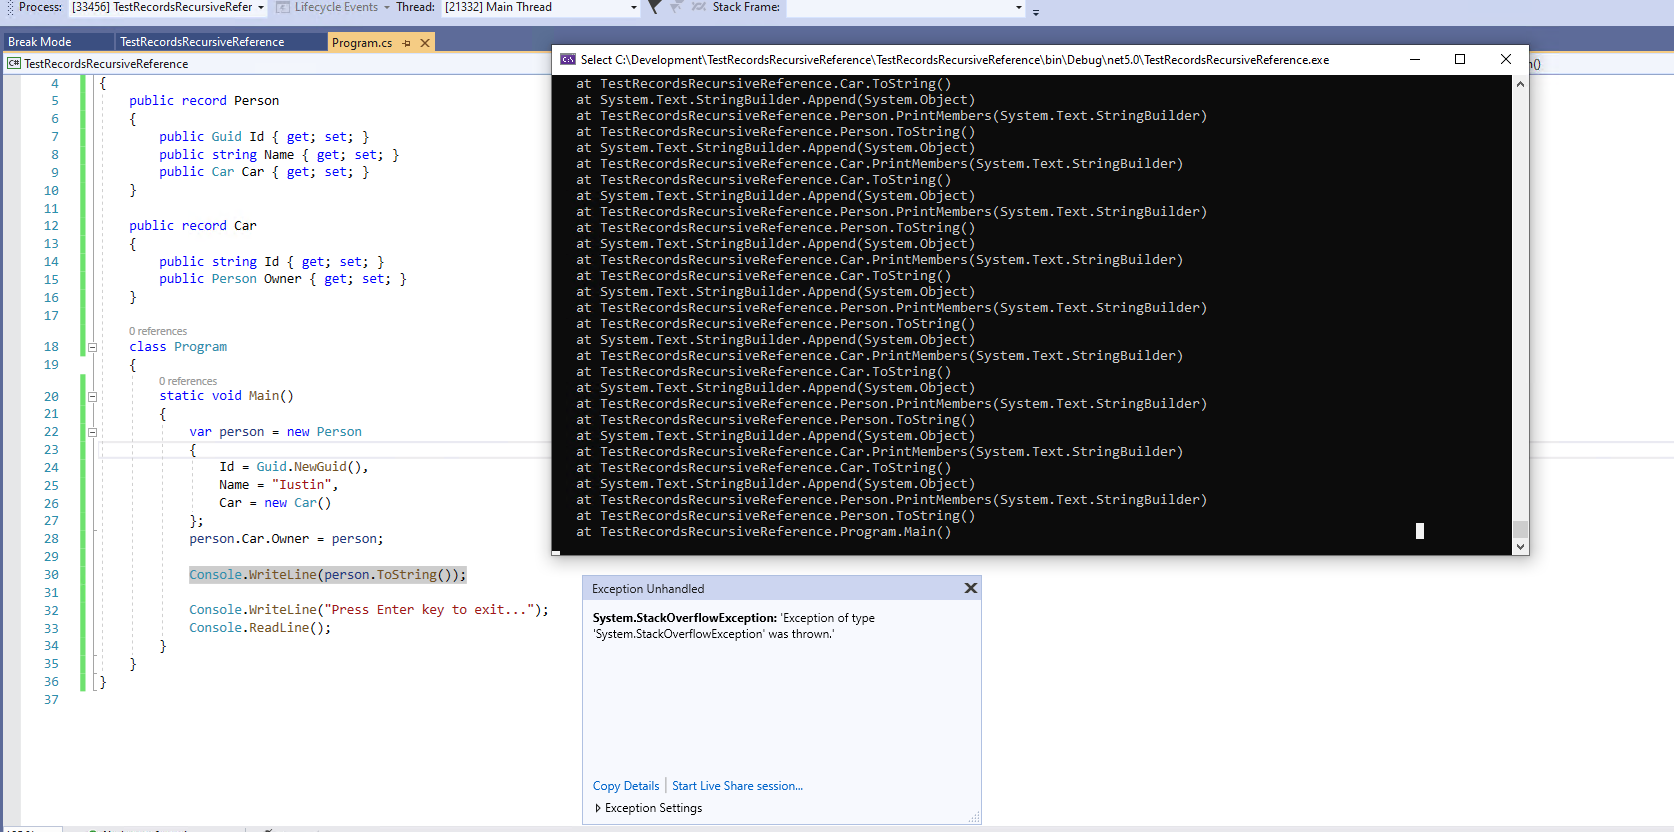Screen dimensions: 1674x832
Task: Click the Console.ReadLine() statement
Action: pyautogui.click(x=260, y=628)
